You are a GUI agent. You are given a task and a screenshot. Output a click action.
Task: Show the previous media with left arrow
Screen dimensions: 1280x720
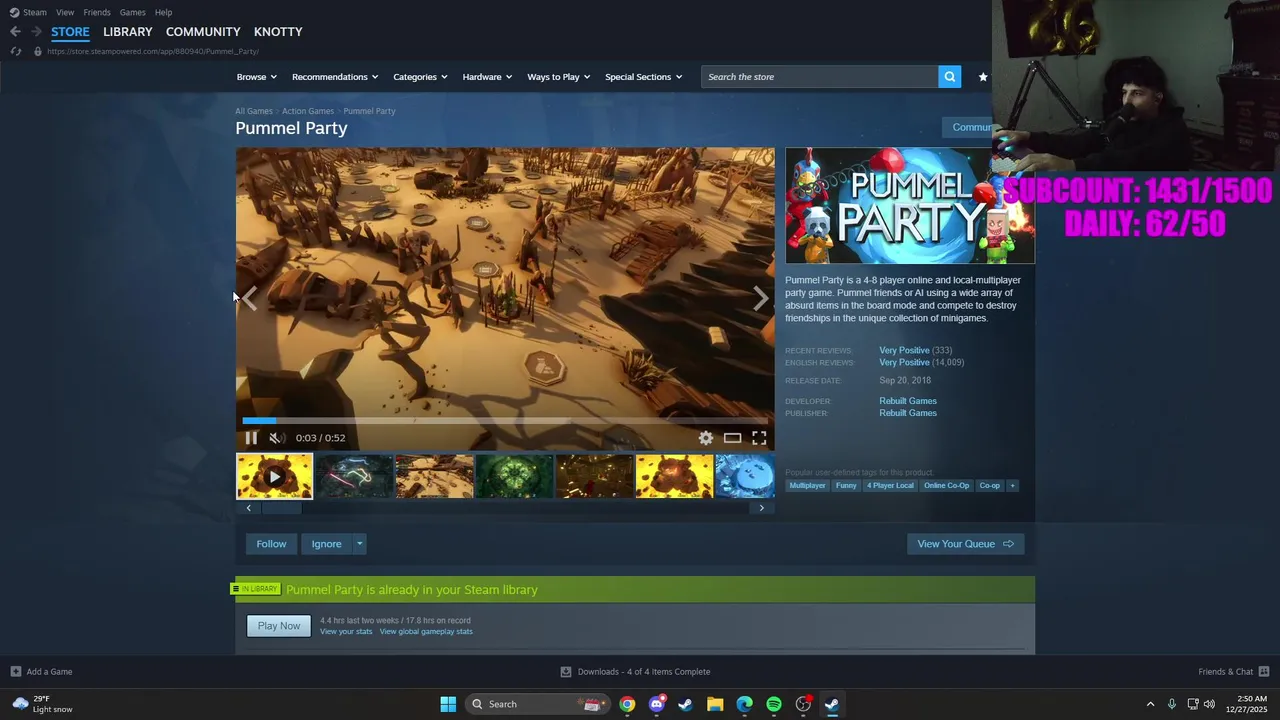click(249, 298)
